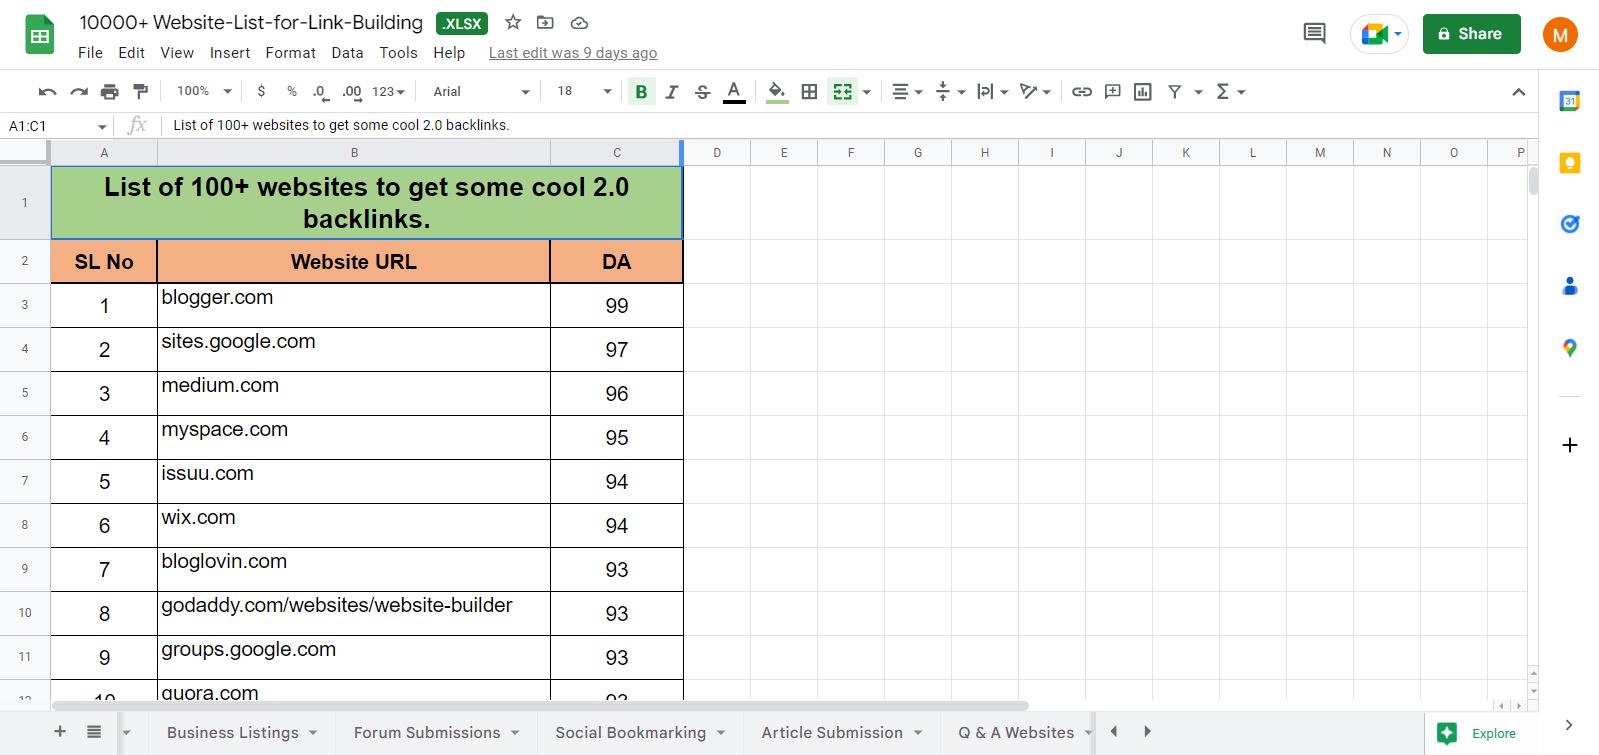Switch to the Social Bookmarking sheet tab

point(630,733)
